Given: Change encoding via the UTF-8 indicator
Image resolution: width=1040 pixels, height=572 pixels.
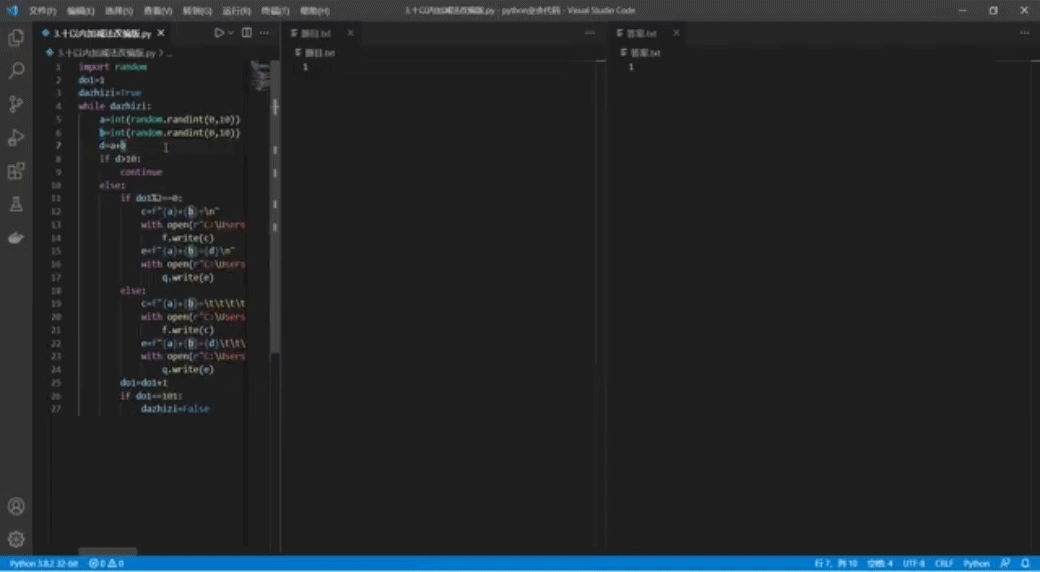Looking at the screenshot, I should [913, 563].
